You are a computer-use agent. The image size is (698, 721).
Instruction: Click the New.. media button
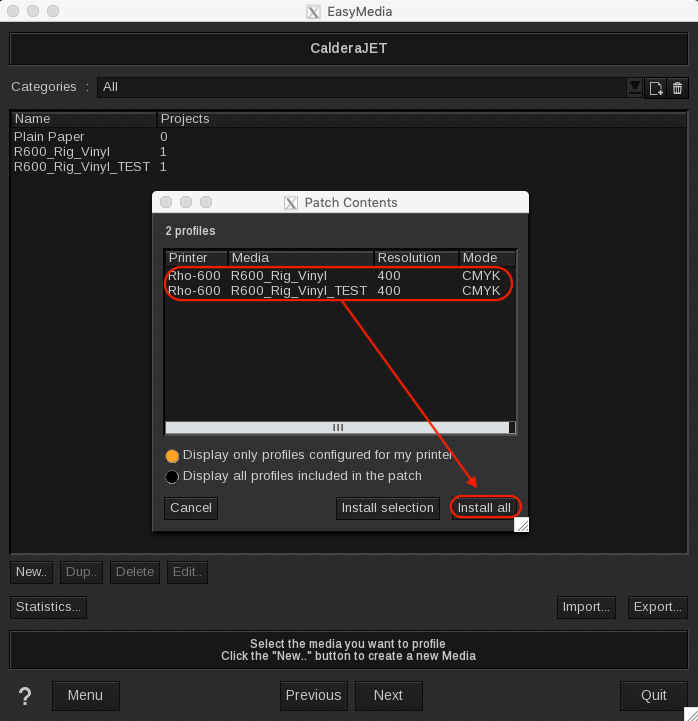[x=31, y=572]
